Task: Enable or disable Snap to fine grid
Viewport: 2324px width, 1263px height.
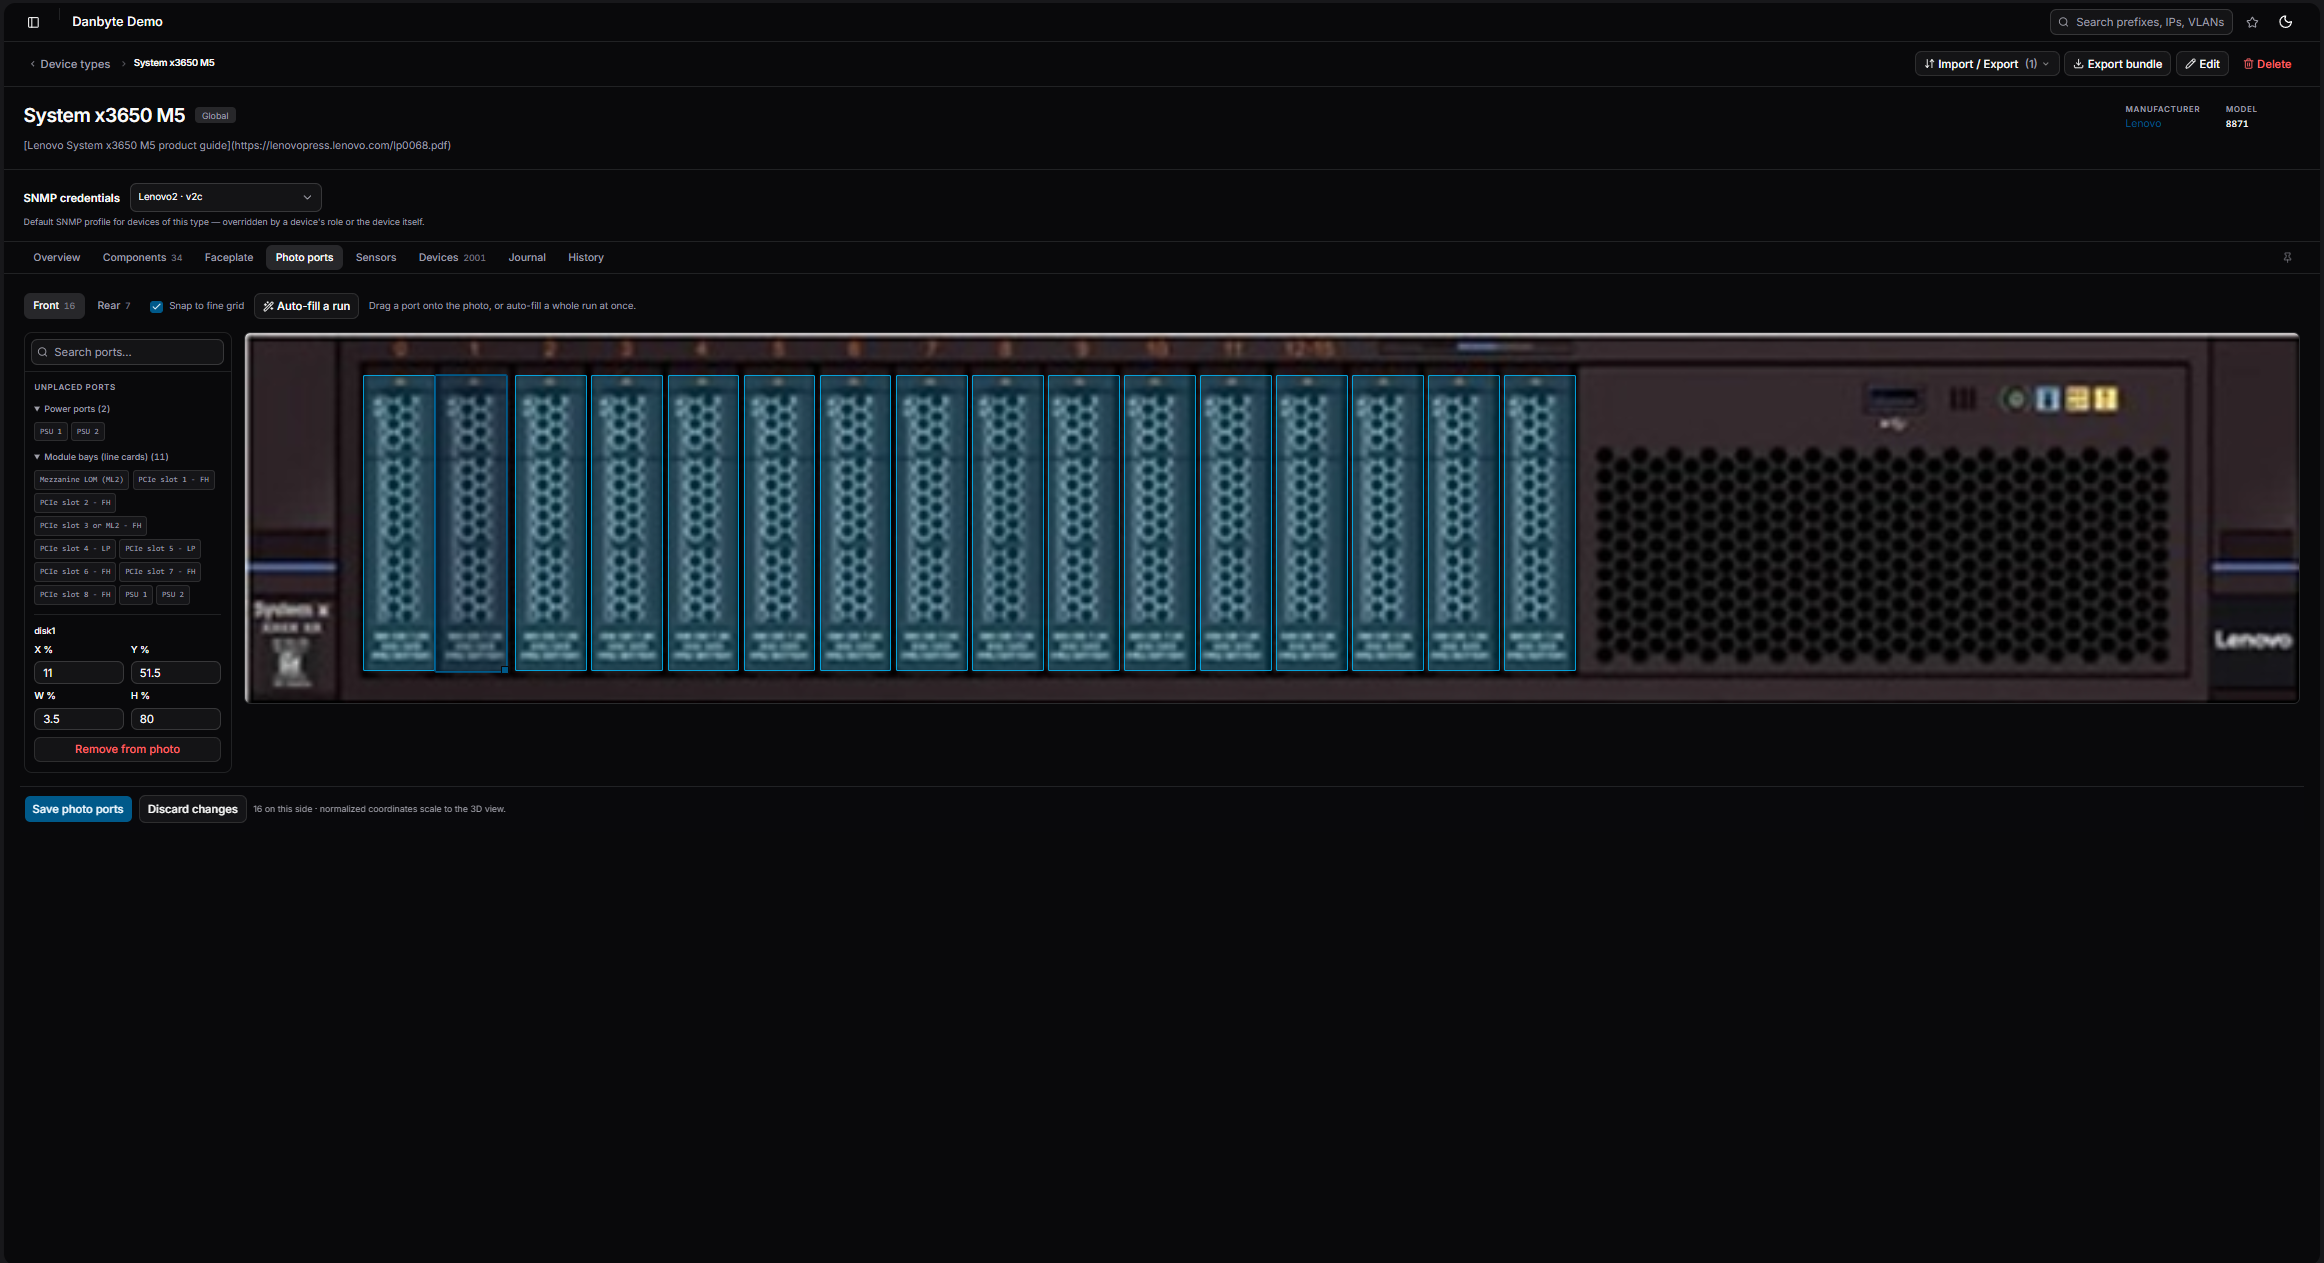Action: pos(156,307)
